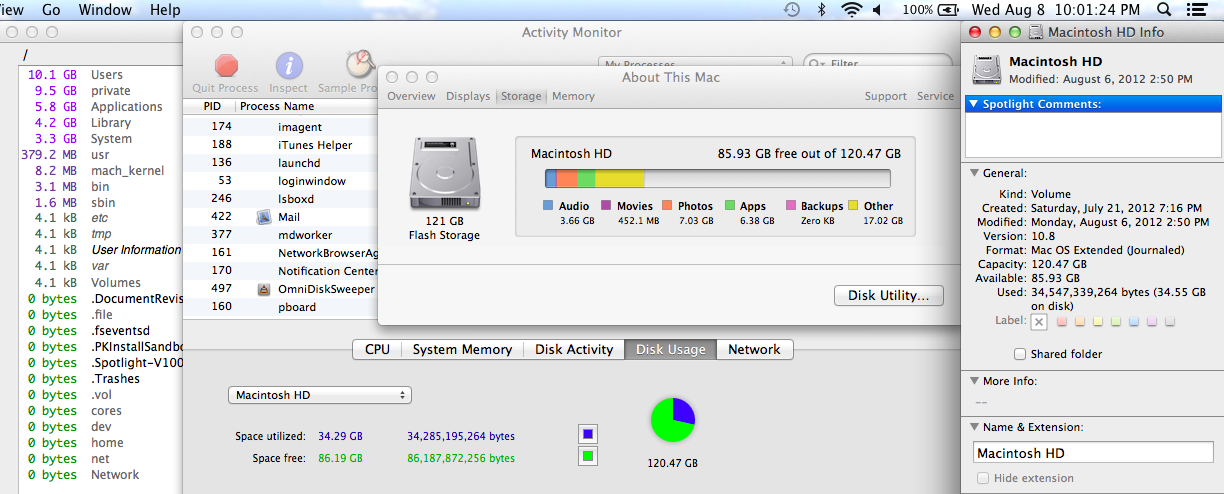Open the Service link in About This Mac
The image size is (1224, 494).
935,96
